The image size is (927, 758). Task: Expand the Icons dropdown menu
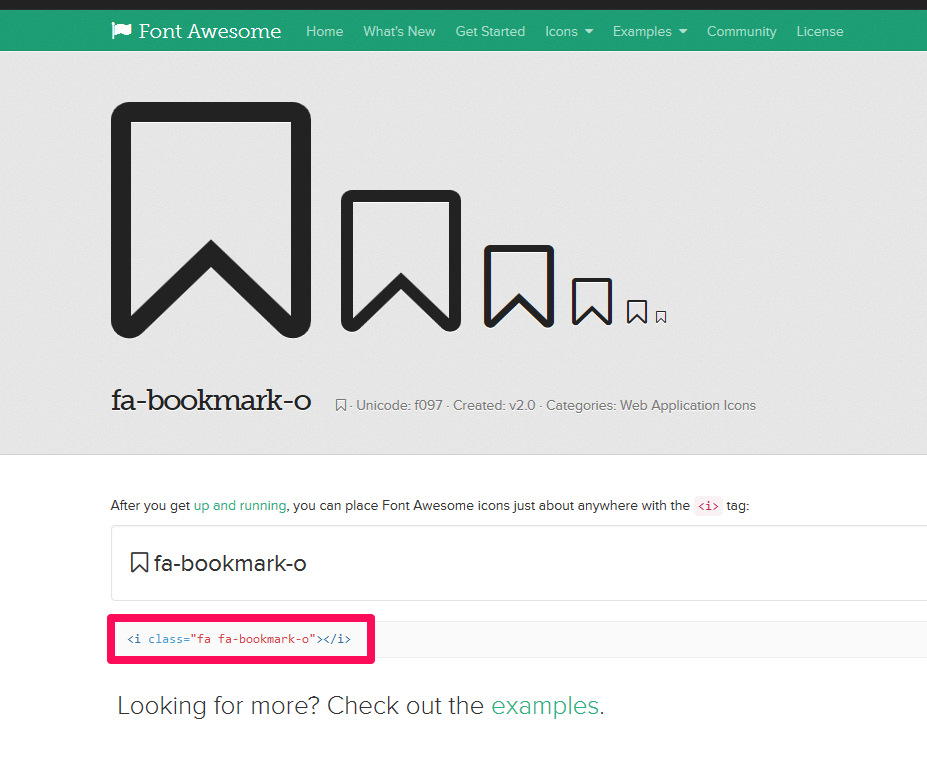pos(569,31)
